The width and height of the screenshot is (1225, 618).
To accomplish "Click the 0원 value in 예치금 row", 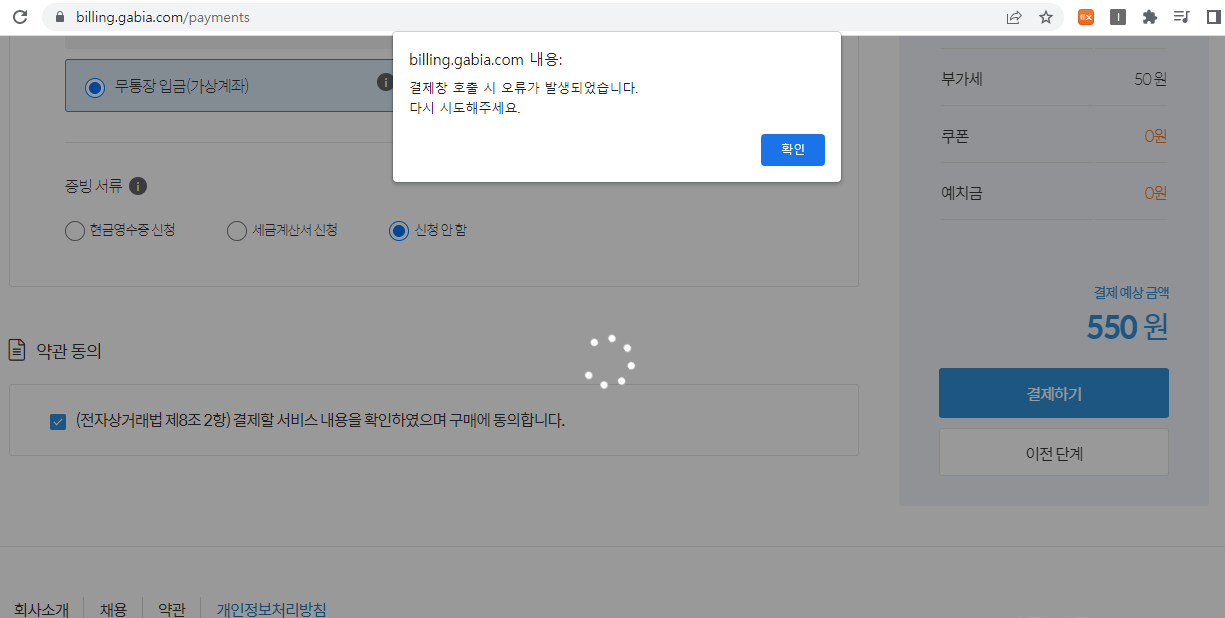I will point(1156,193).
